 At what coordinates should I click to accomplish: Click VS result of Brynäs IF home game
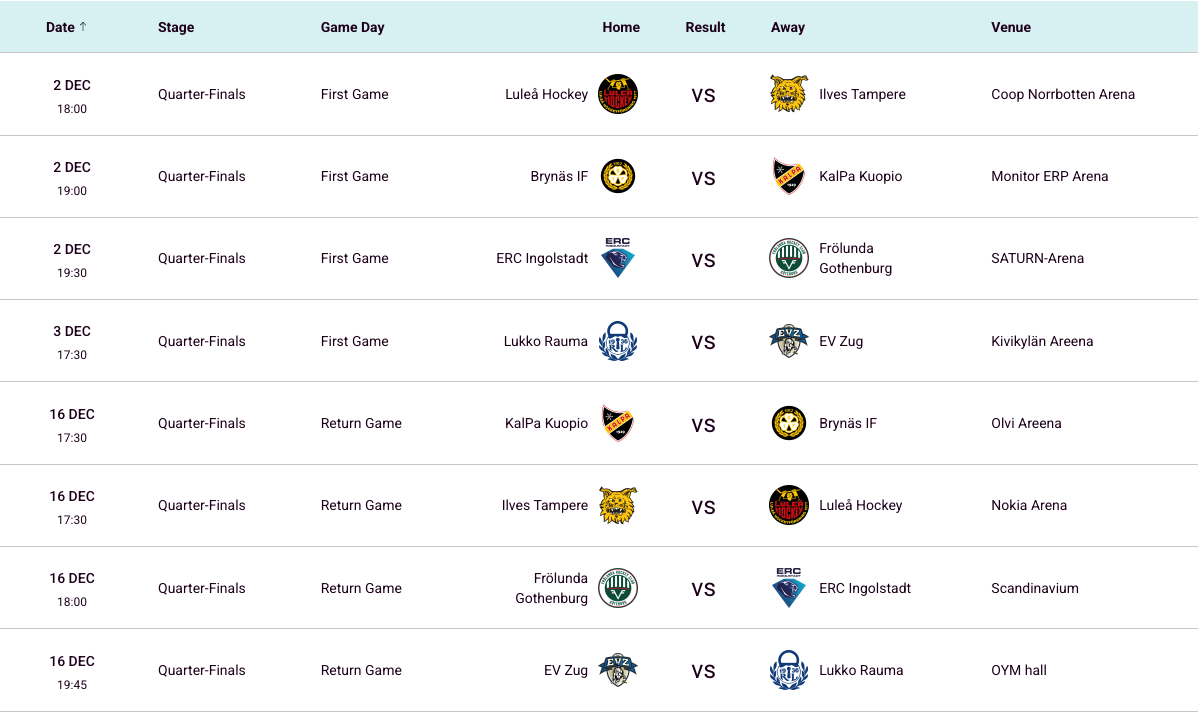pos(703,178)
